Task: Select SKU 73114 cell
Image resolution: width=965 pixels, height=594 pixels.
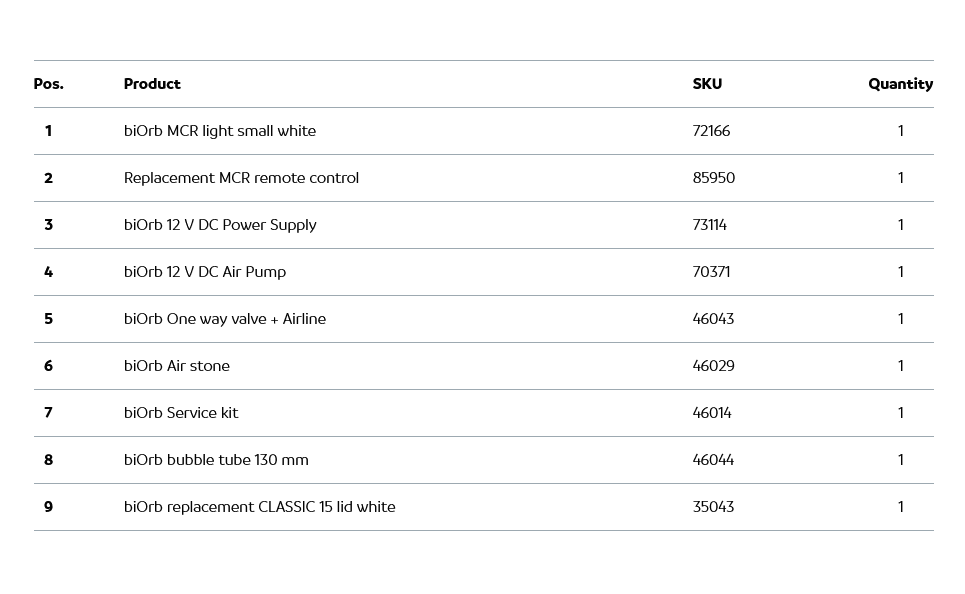Action: 710,225
